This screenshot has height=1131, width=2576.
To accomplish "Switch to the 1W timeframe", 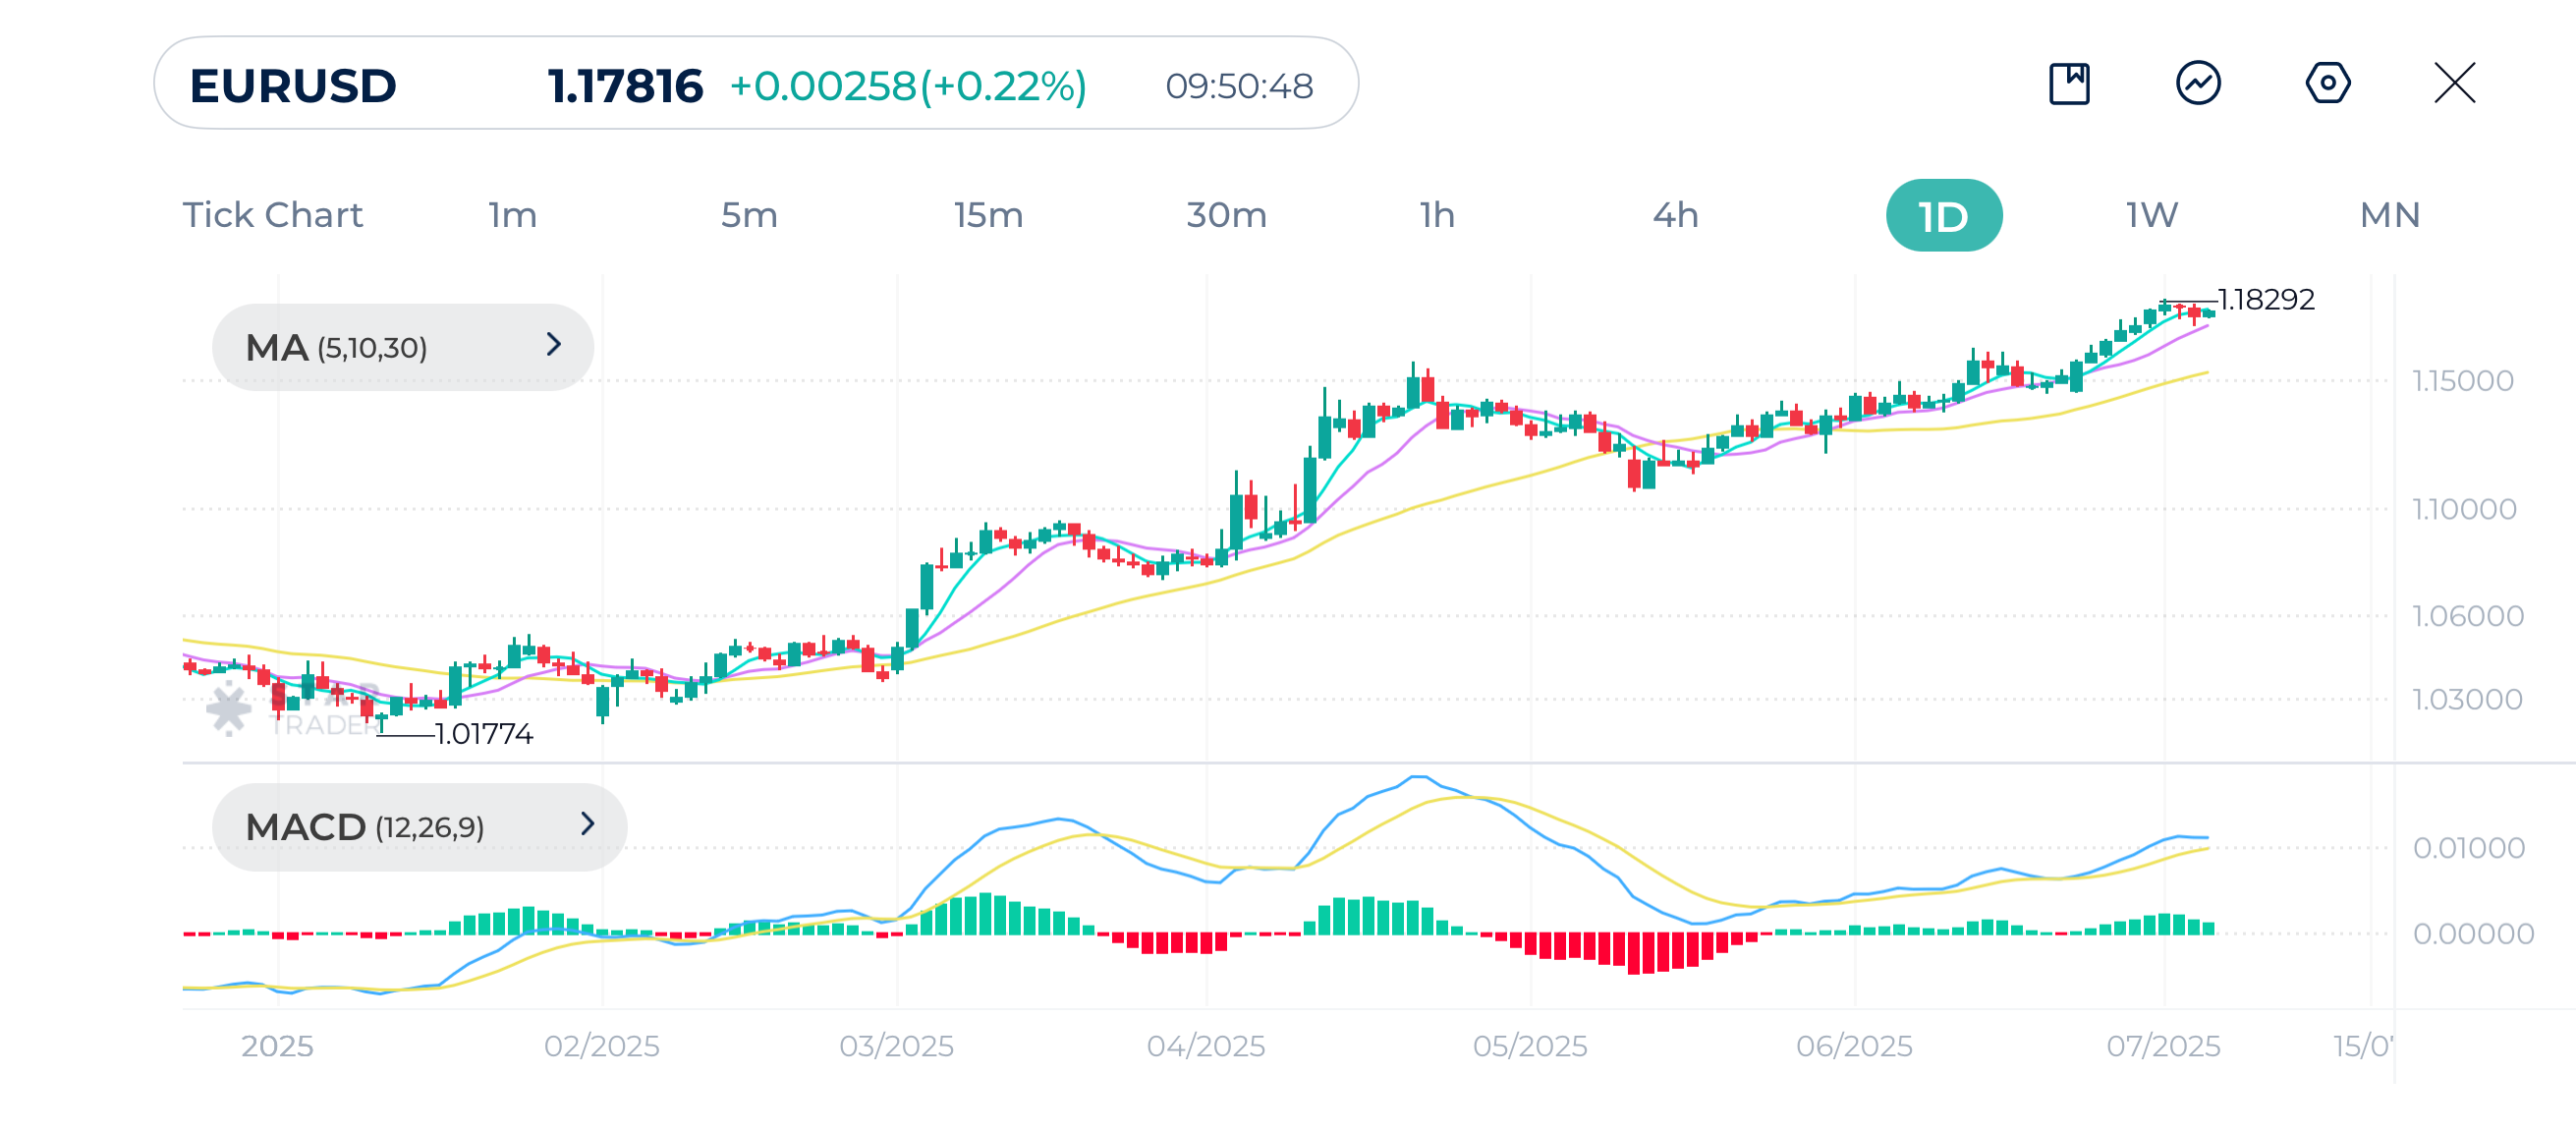I will coord(2151,215).
